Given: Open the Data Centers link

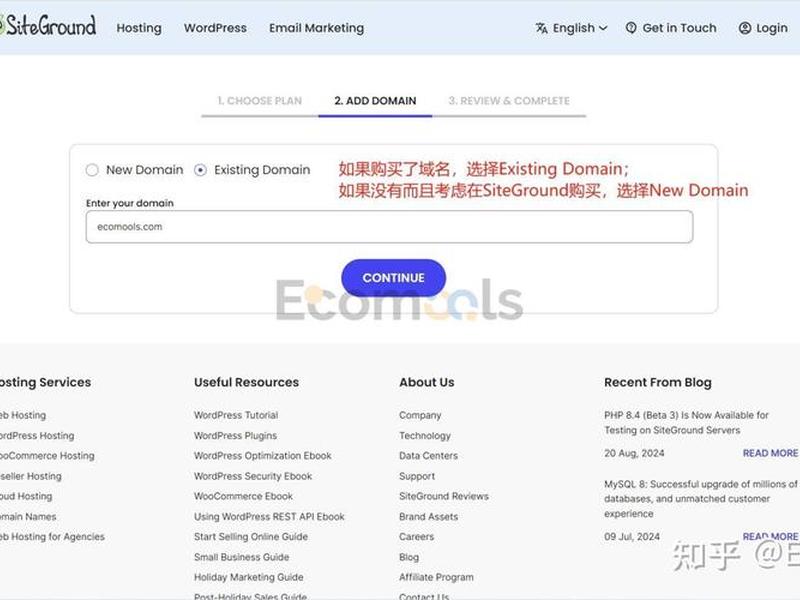Looking at the screenshot, I should [x=428, y=456].
